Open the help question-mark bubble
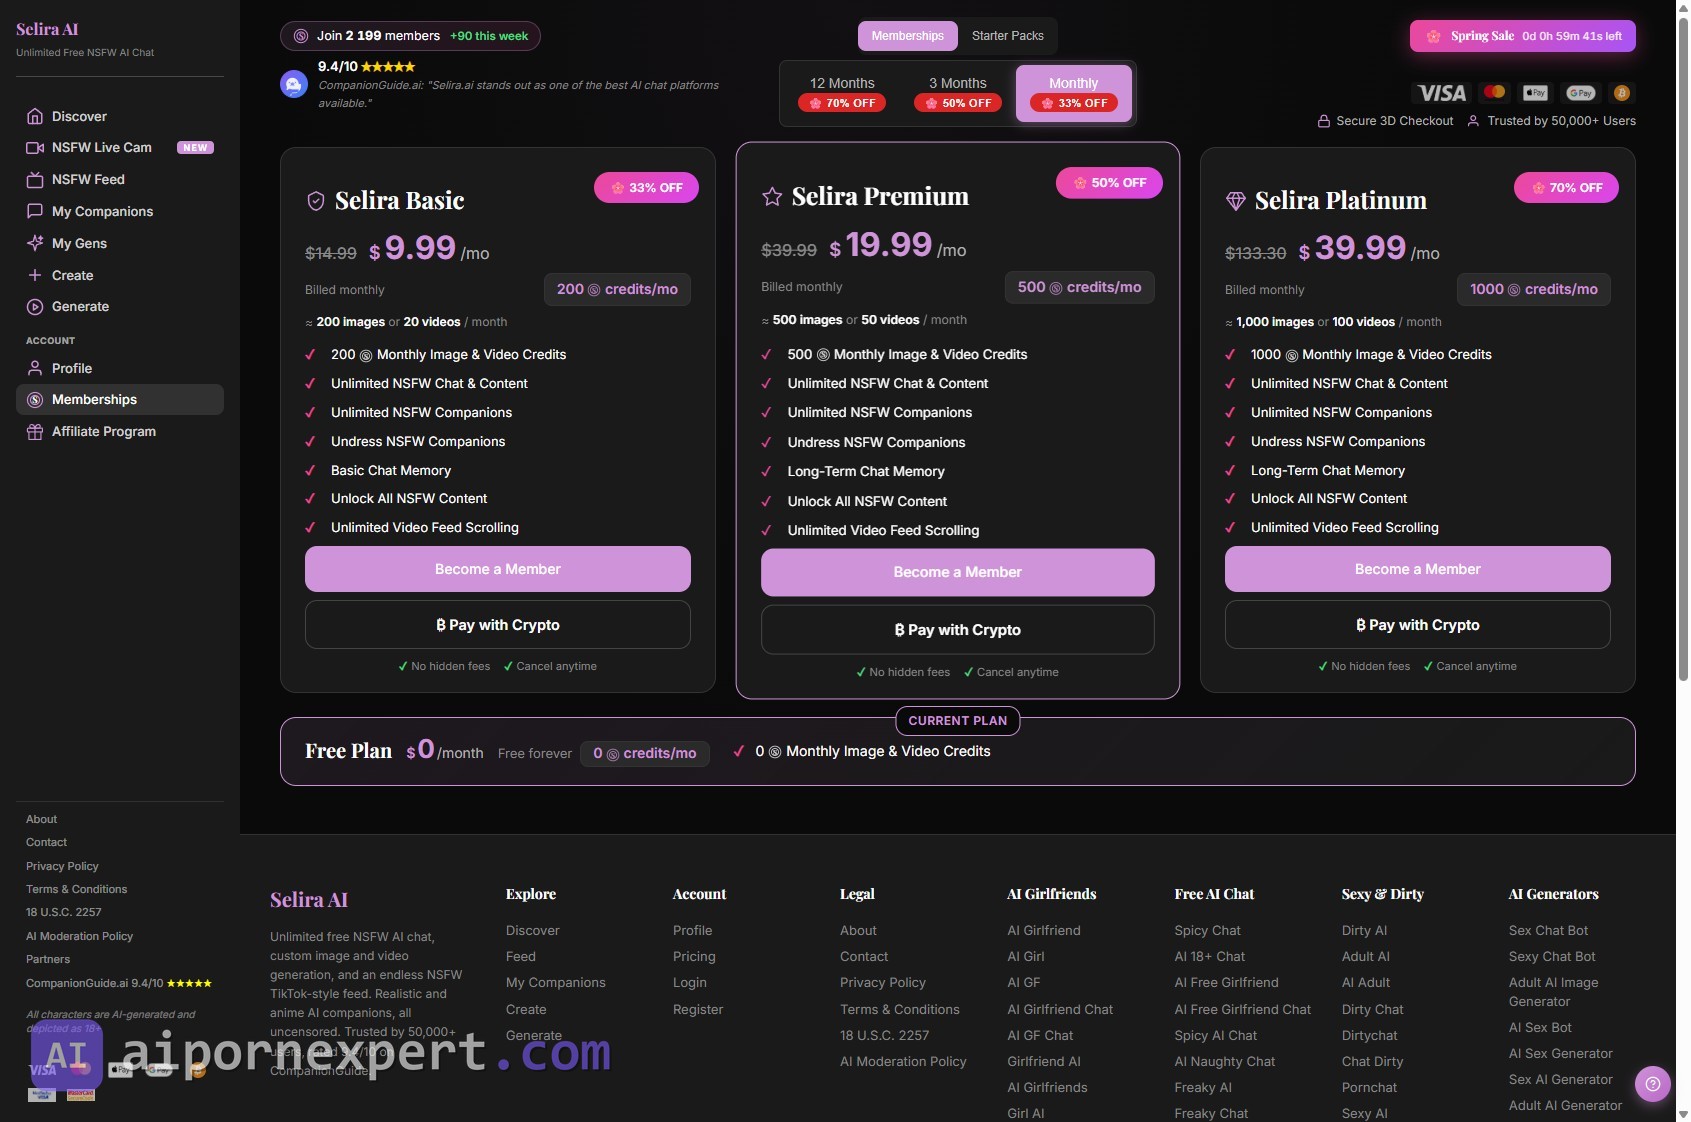Screen dimensions: 1691x1122 tap(1653, 1083)
